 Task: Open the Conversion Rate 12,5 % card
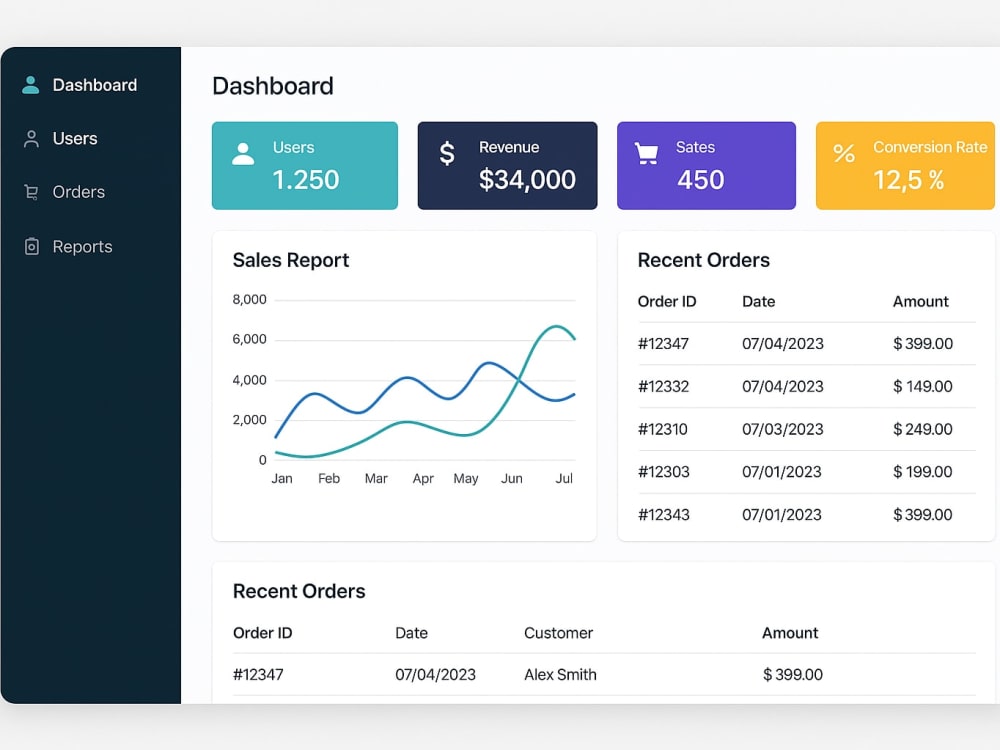click(906, 166)
